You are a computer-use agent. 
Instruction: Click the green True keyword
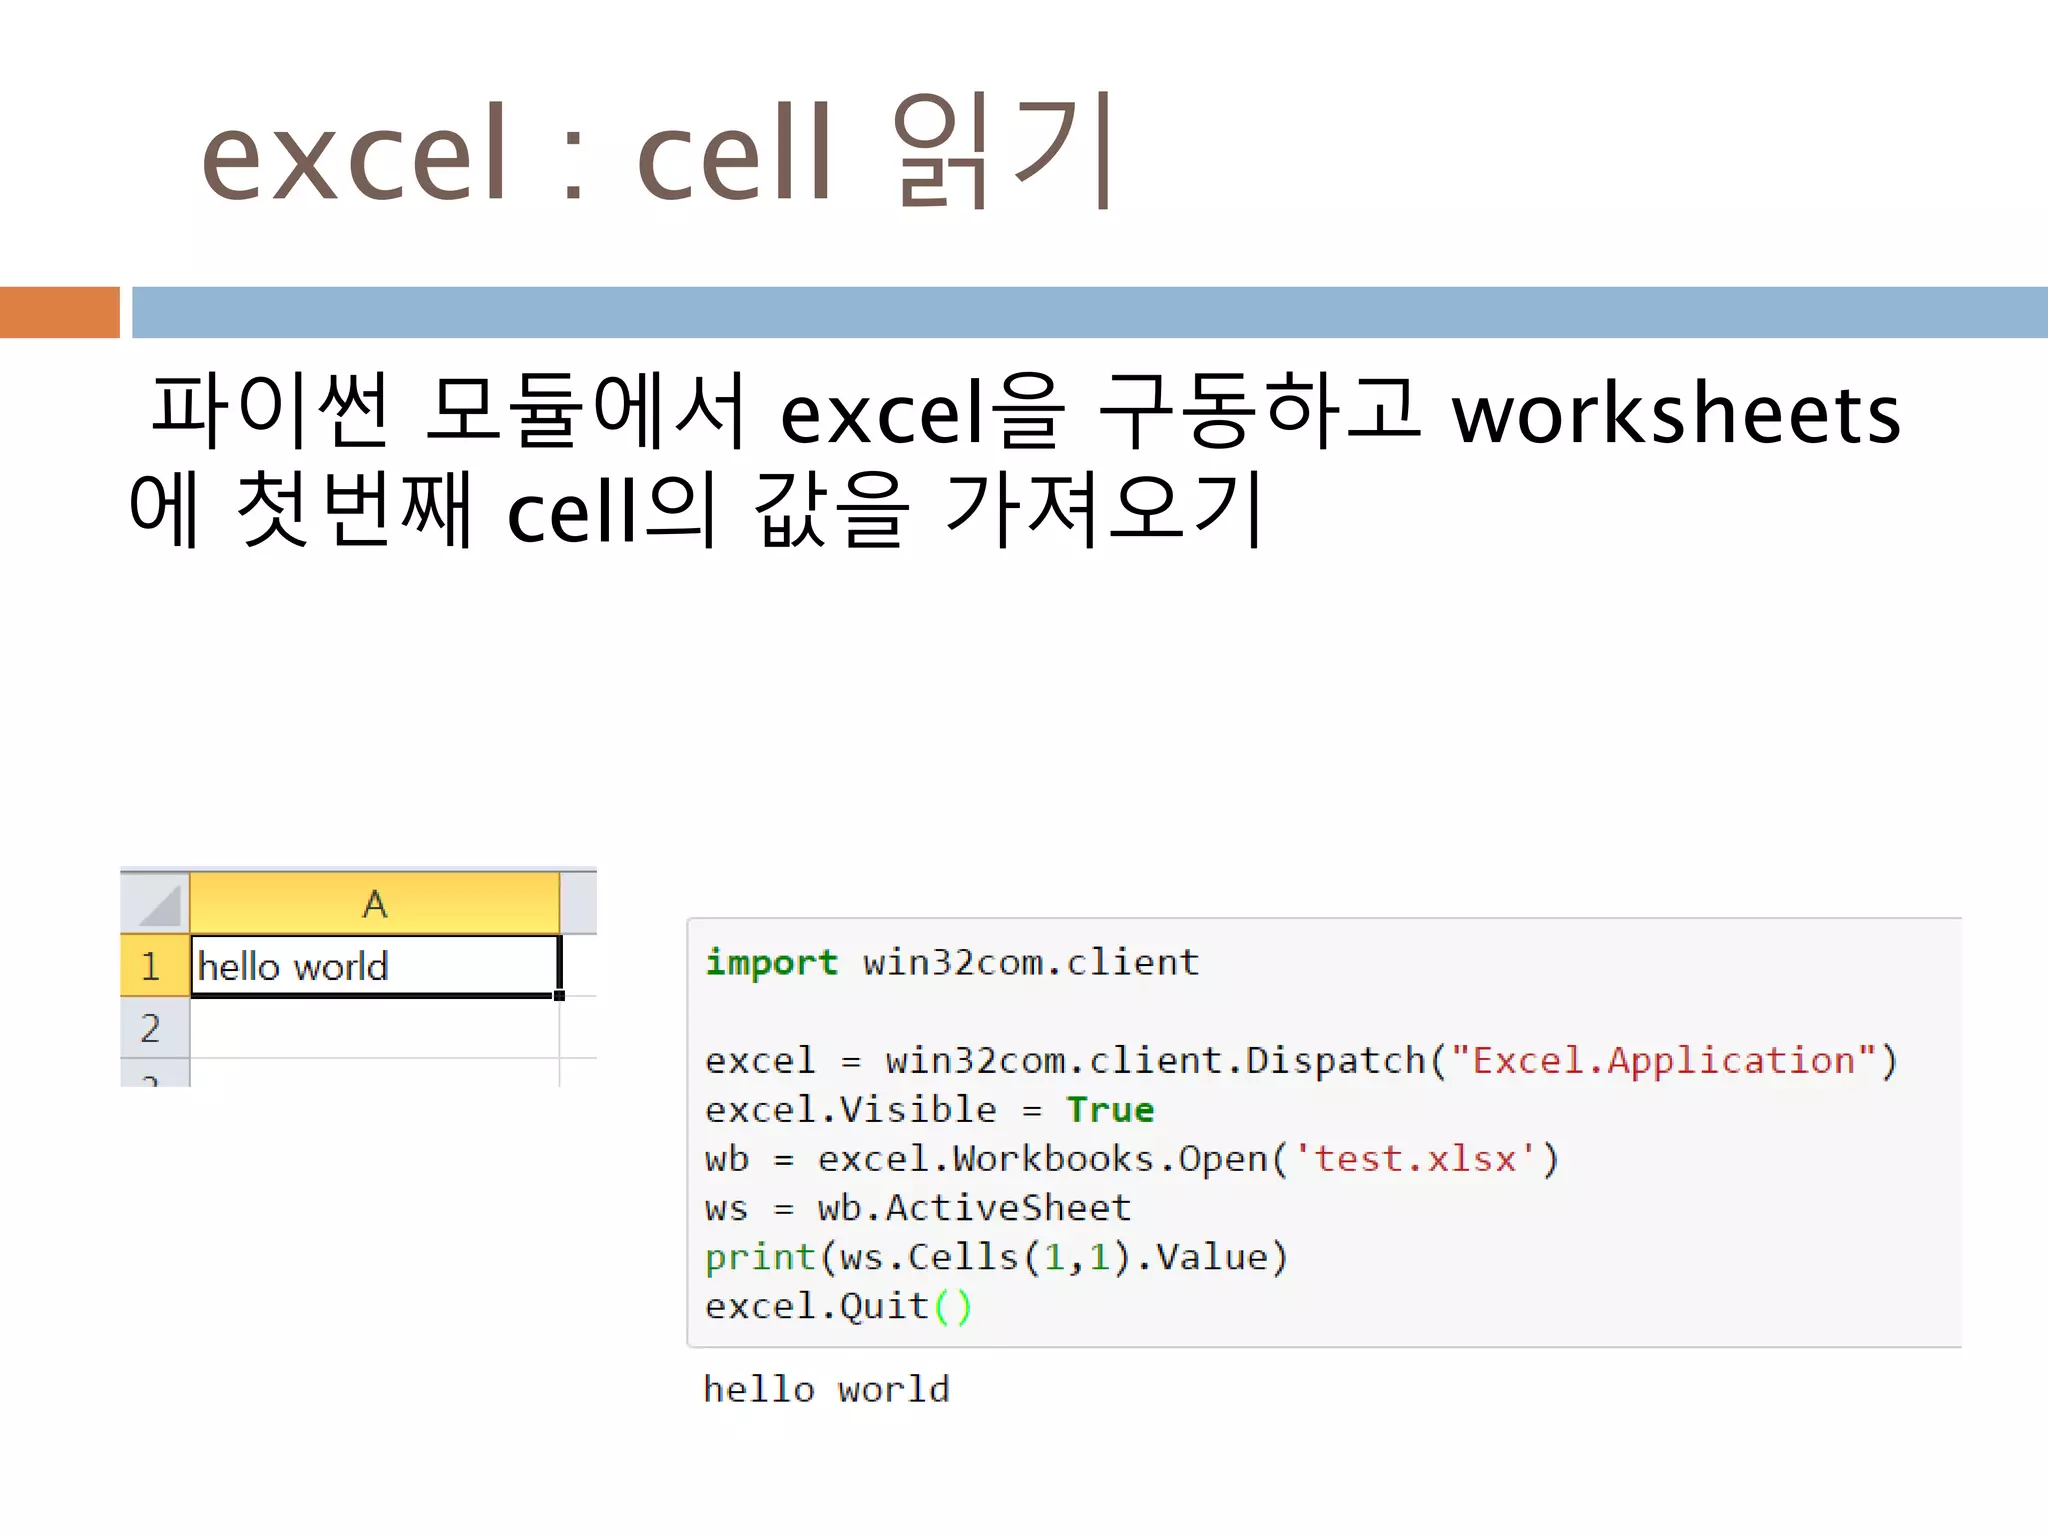(x=1110, y=1110)
